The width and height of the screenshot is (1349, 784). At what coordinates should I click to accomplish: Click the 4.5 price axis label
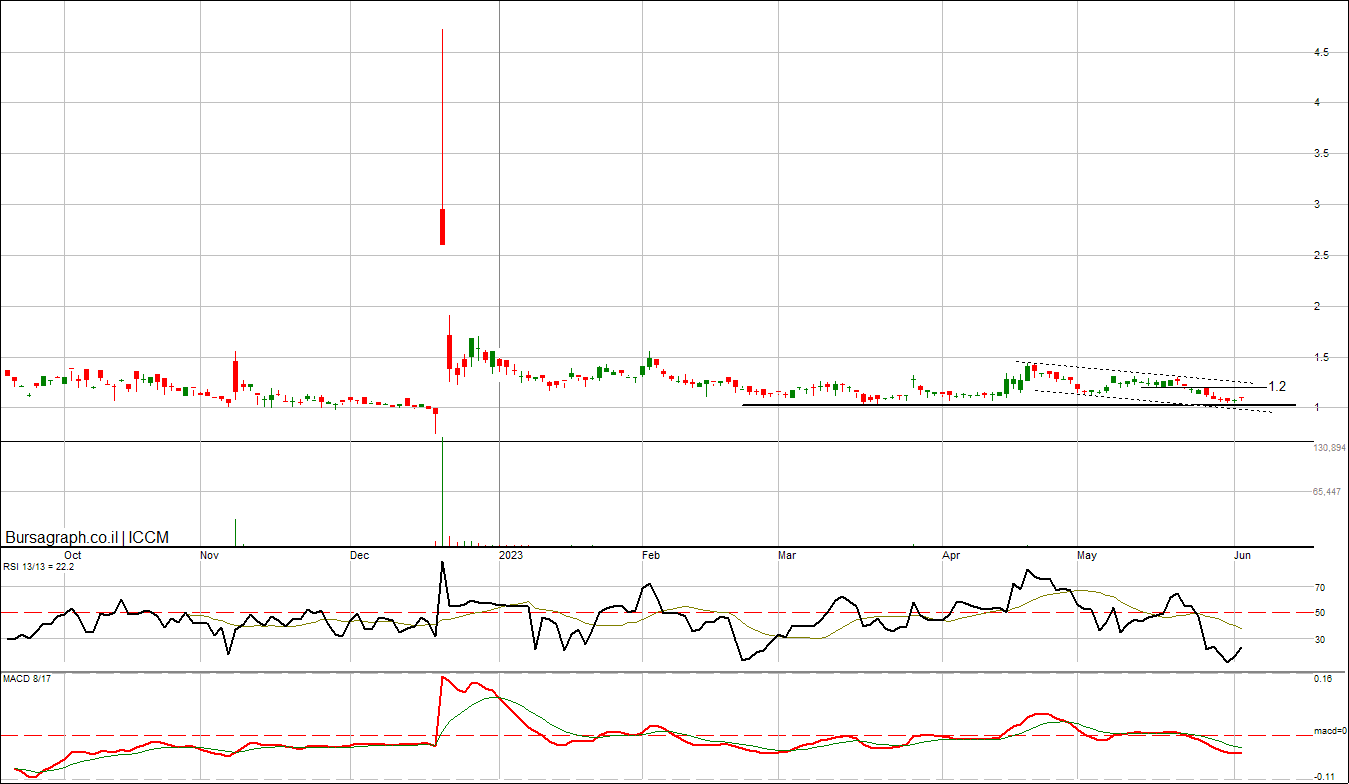[1321, 52]
